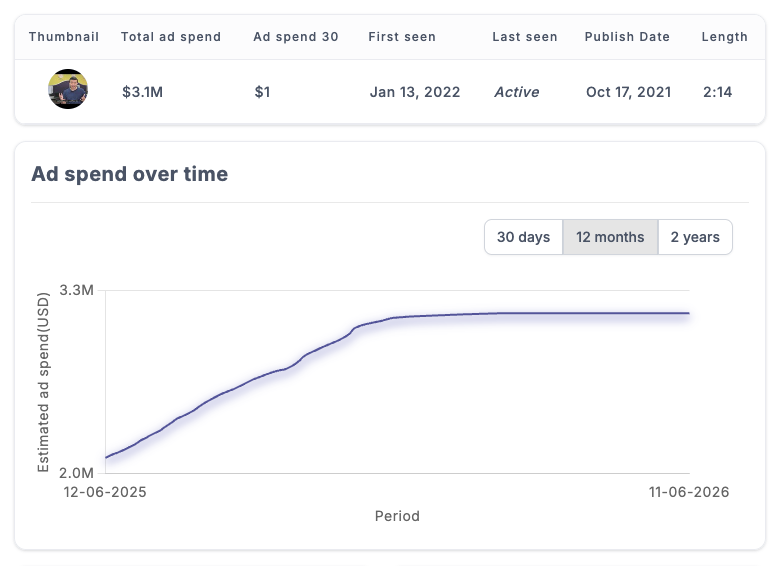
Task: Click the 2:14 length value
Action: pos(718,92)
